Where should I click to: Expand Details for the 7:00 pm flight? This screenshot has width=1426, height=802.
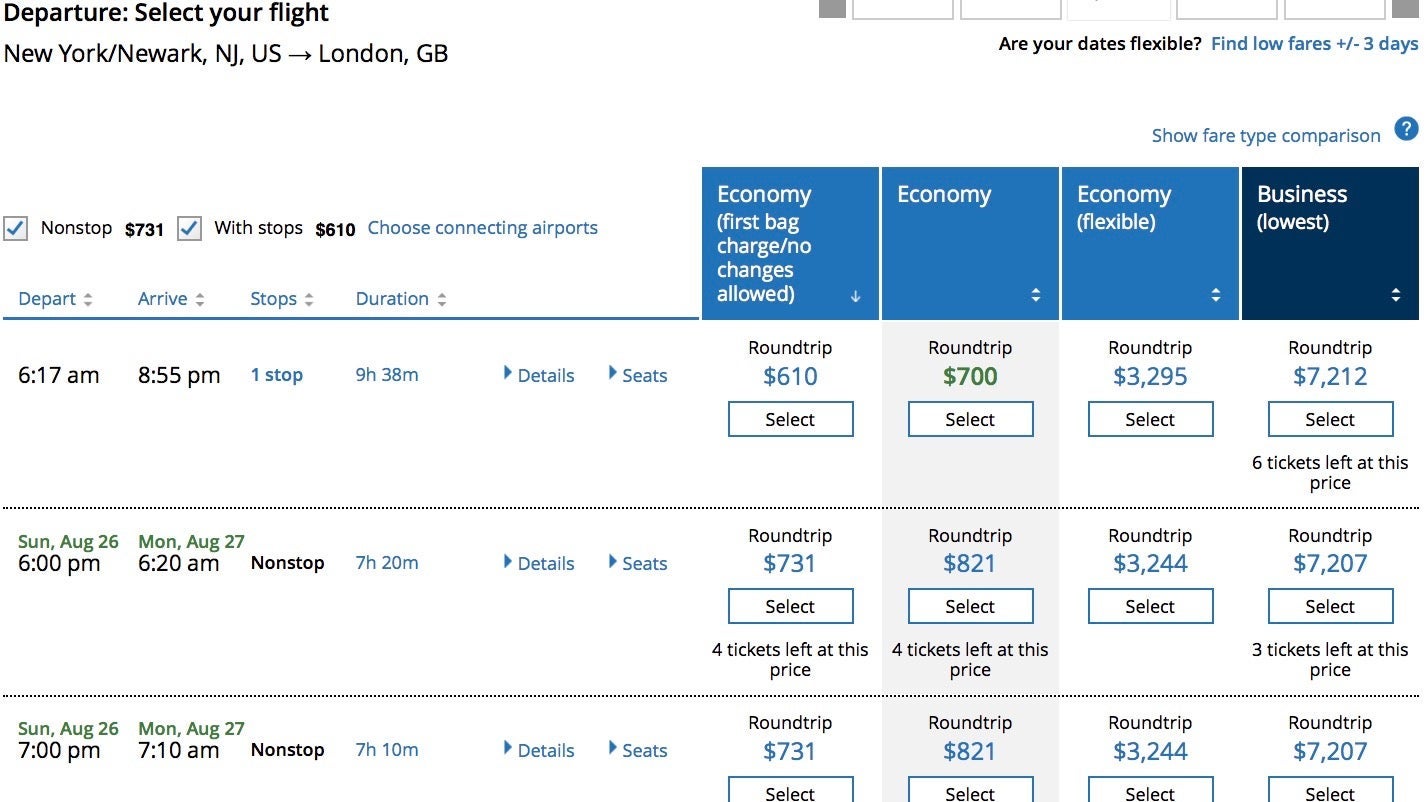point(539,750)
